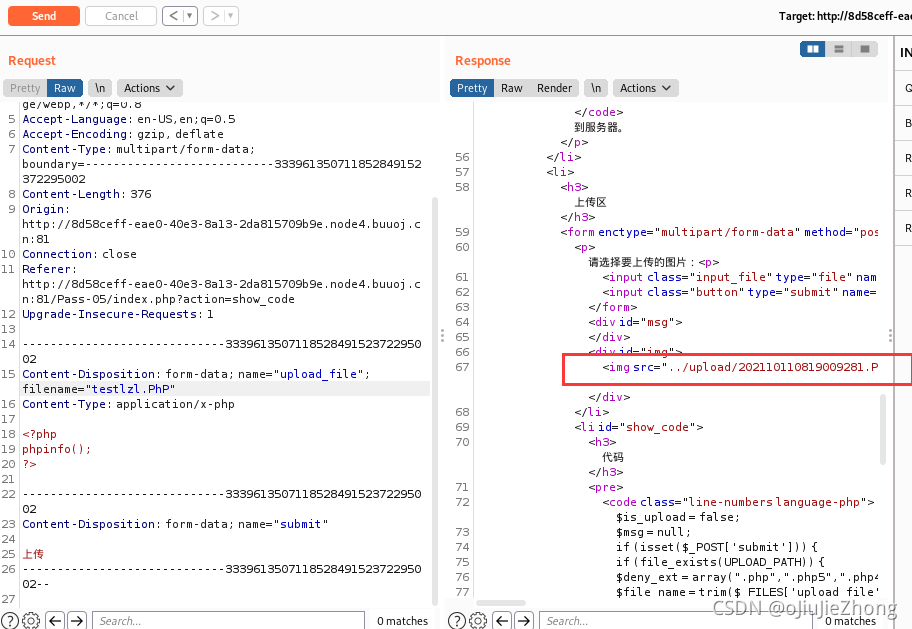Jump to the previous Response search match
The image size is (912, 629).
[x=502, y=621]
